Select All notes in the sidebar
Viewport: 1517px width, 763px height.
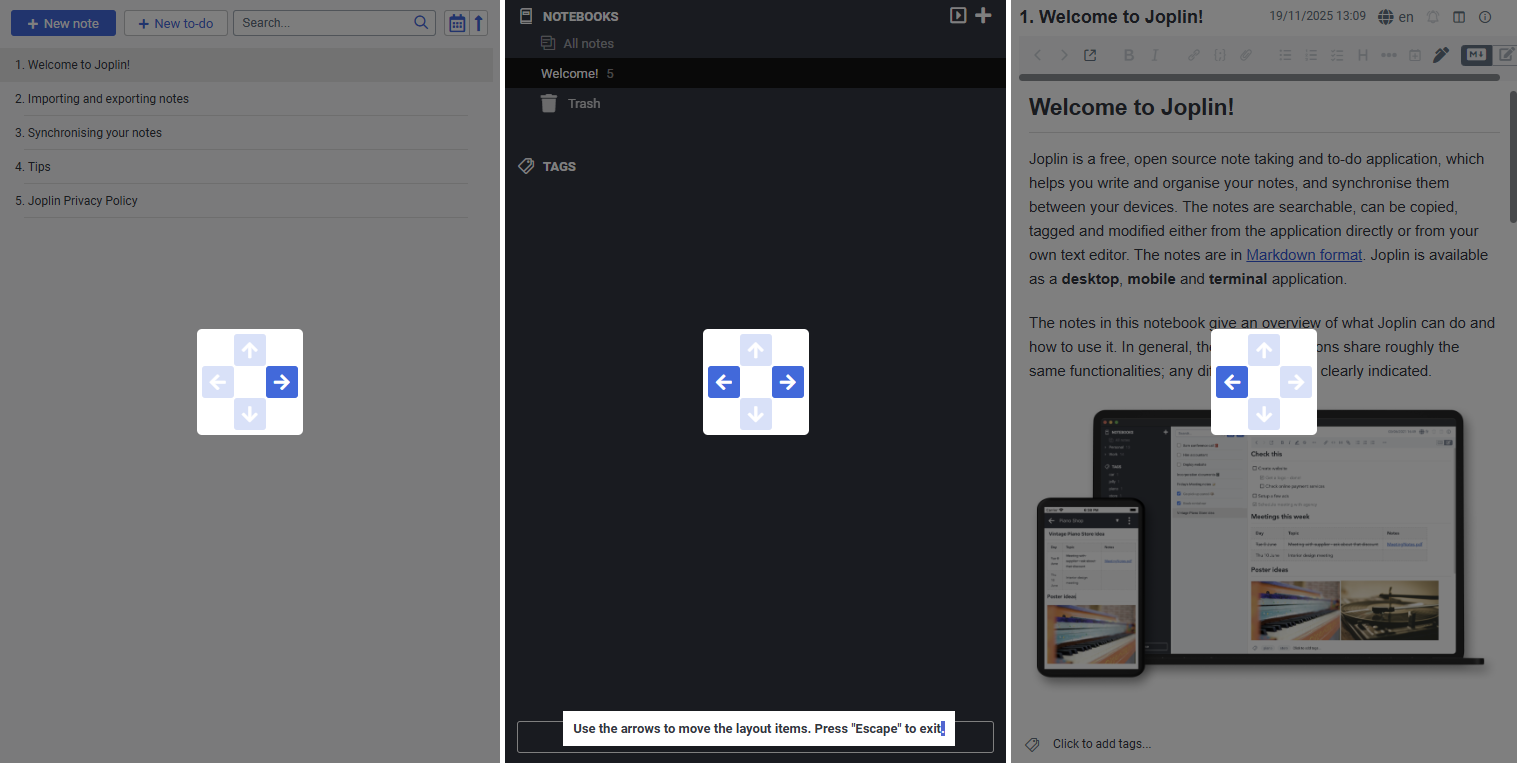588,43
